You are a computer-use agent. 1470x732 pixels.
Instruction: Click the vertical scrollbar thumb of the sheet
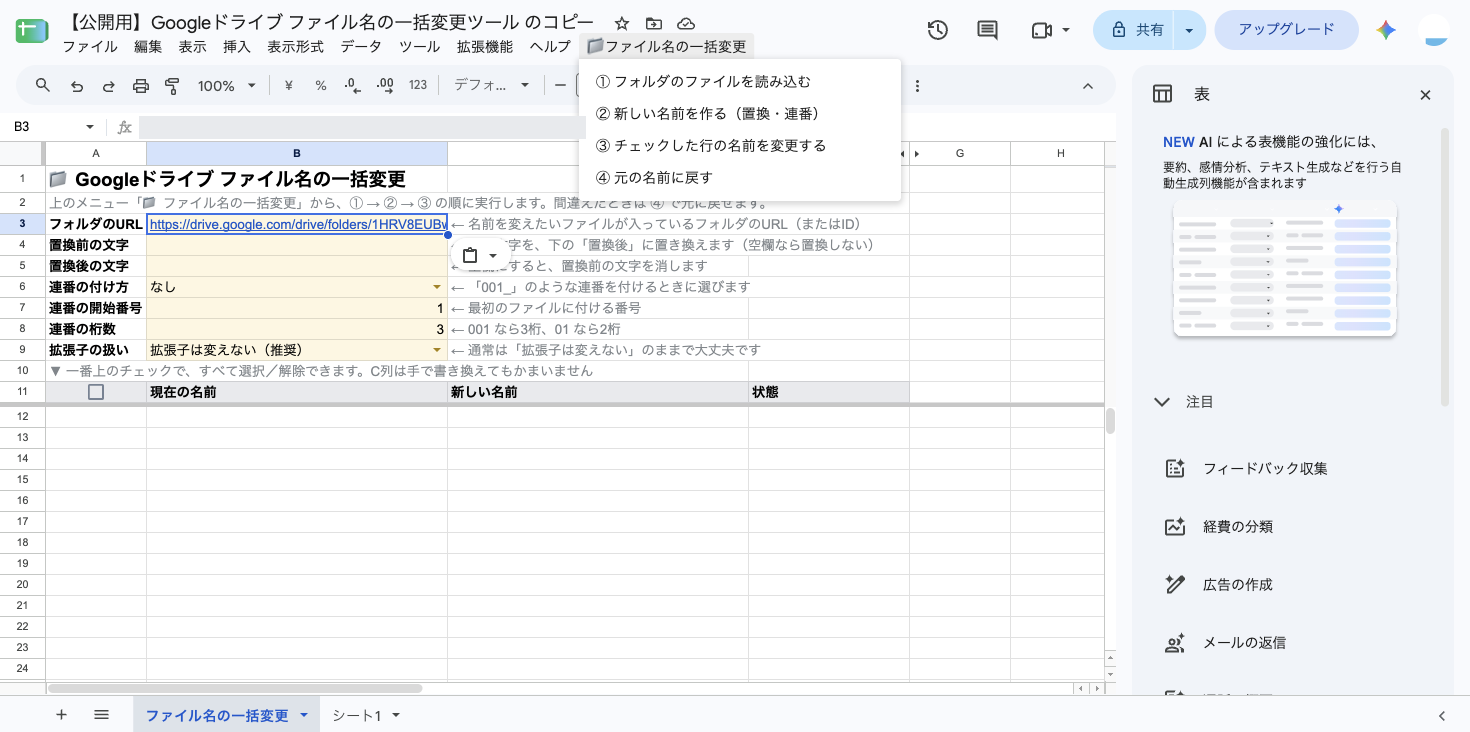[1110, 420]
